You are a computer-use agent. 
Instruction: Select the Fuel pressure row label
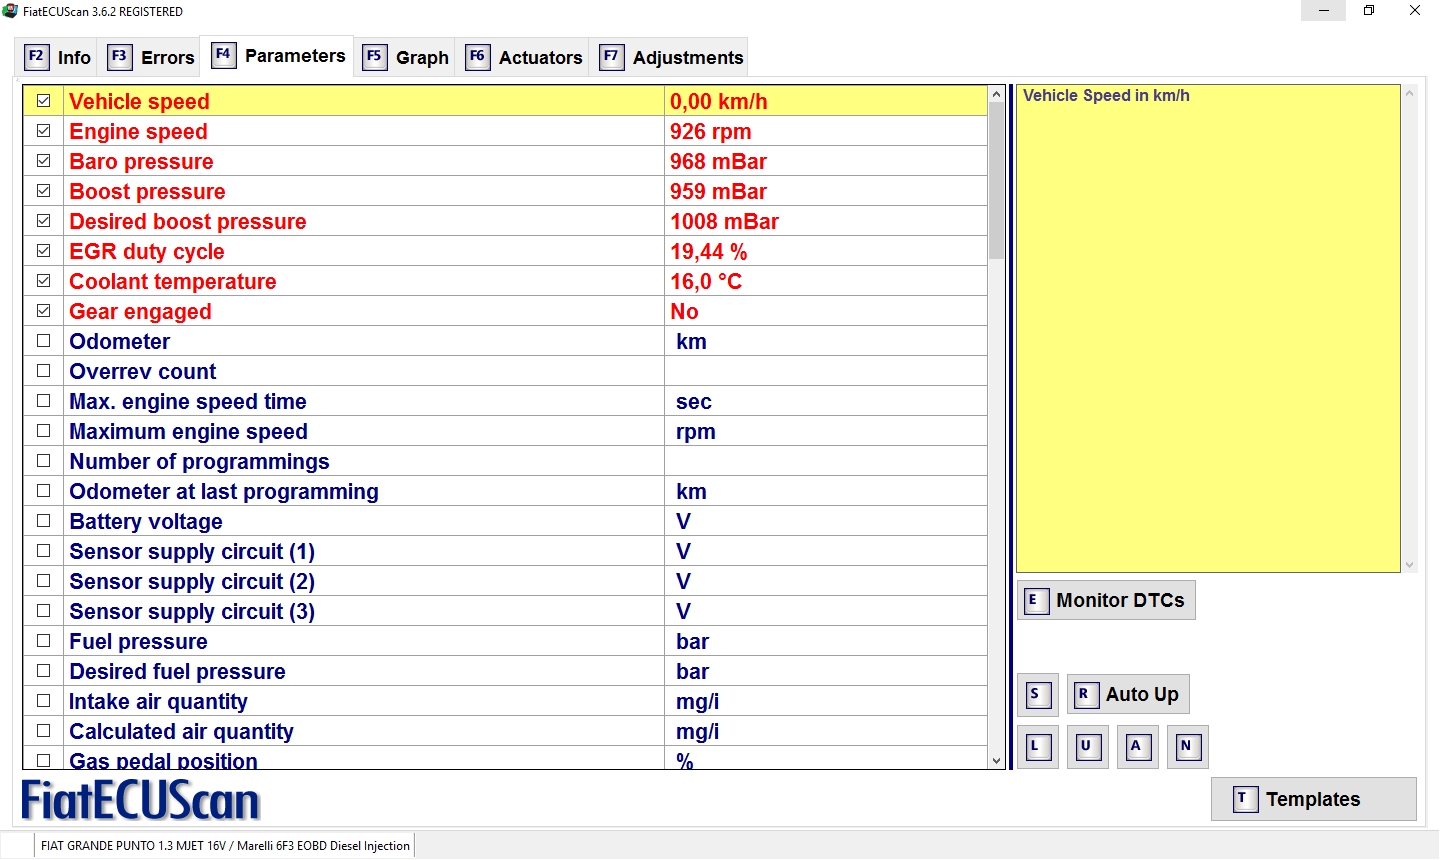[138, 641]
